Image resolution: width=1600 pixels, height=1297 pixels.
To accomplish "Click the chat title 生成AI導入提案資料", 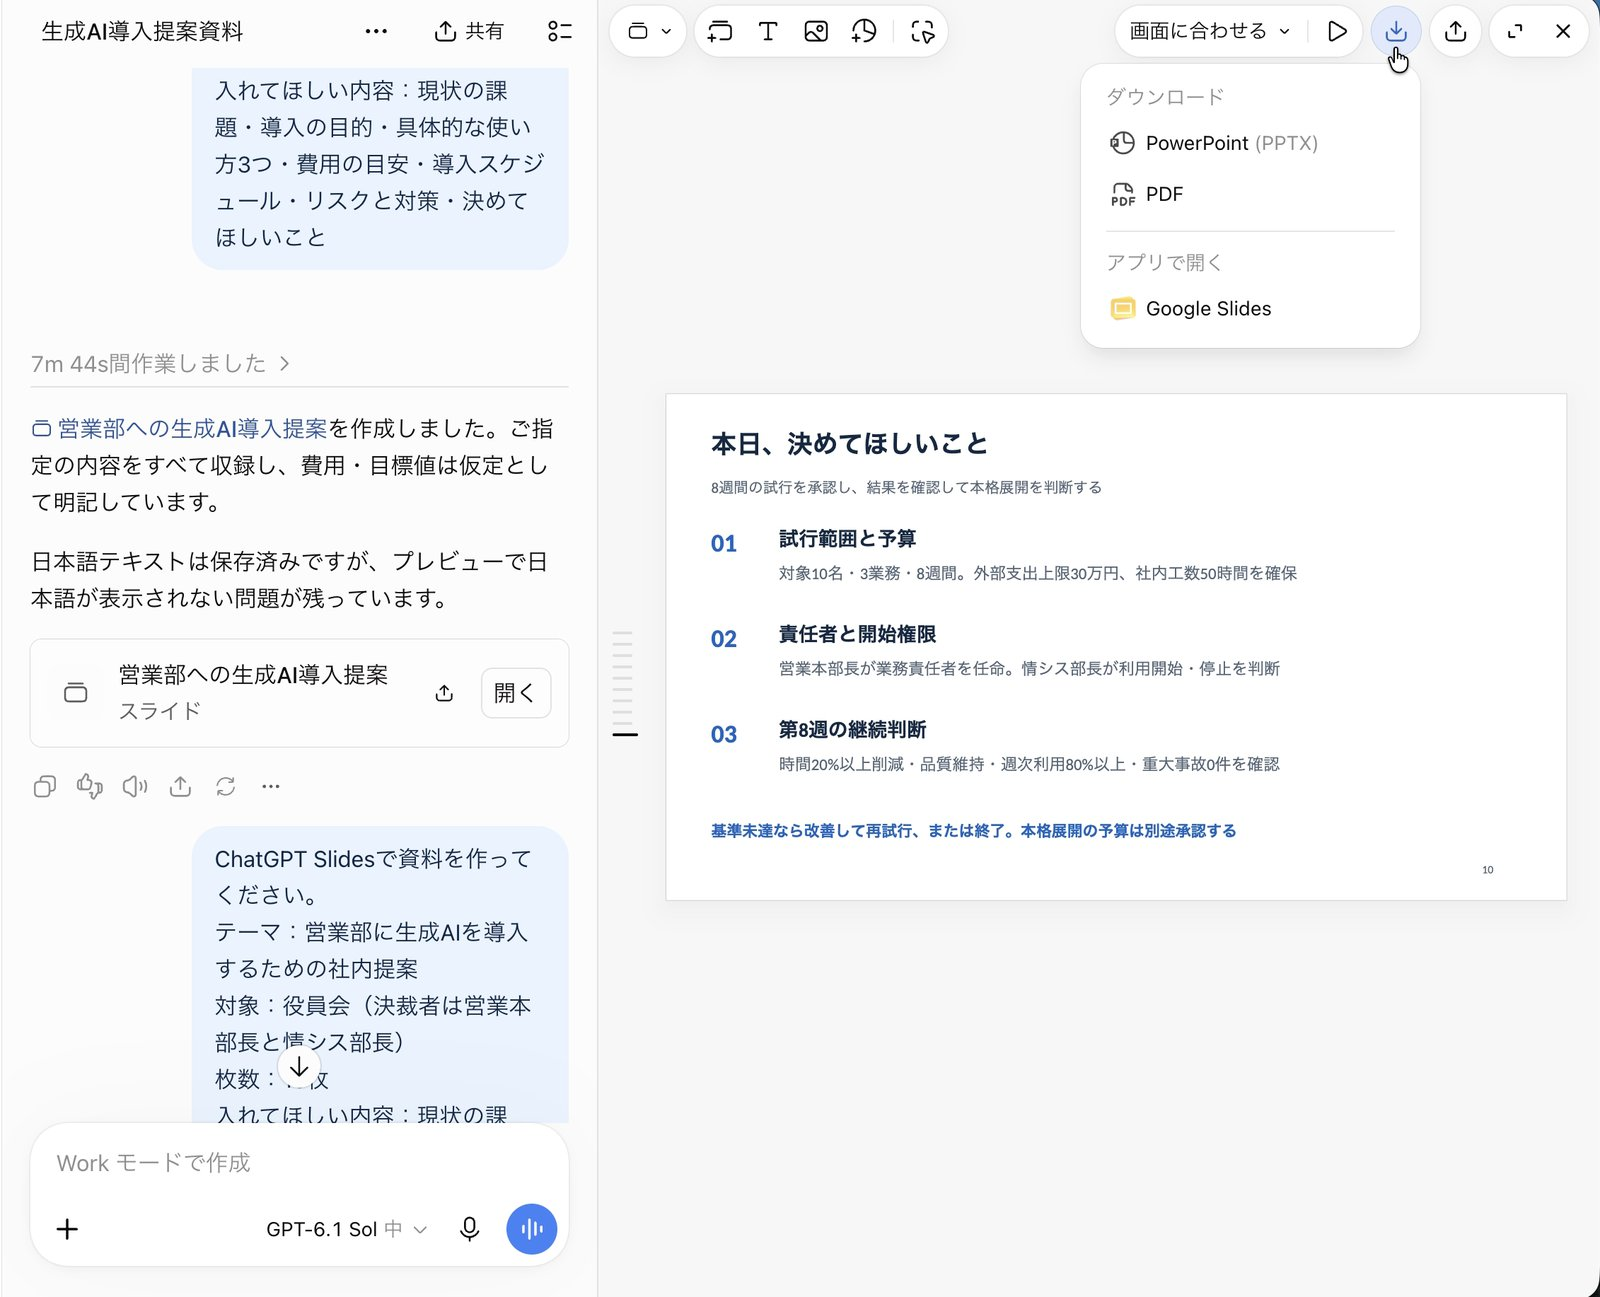I will [x=142, y=31].
